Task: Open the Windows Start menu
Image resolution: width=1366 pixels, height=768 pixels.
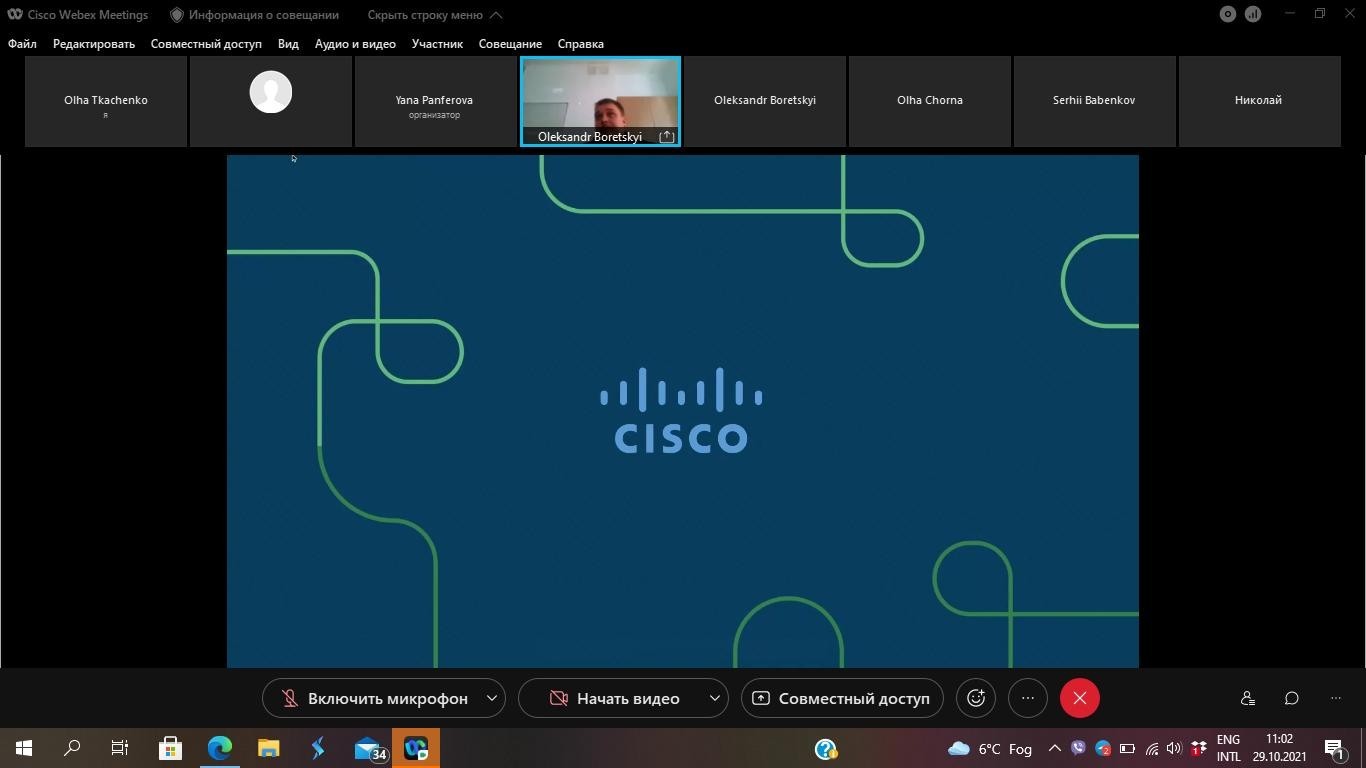Action: (24, 748)
